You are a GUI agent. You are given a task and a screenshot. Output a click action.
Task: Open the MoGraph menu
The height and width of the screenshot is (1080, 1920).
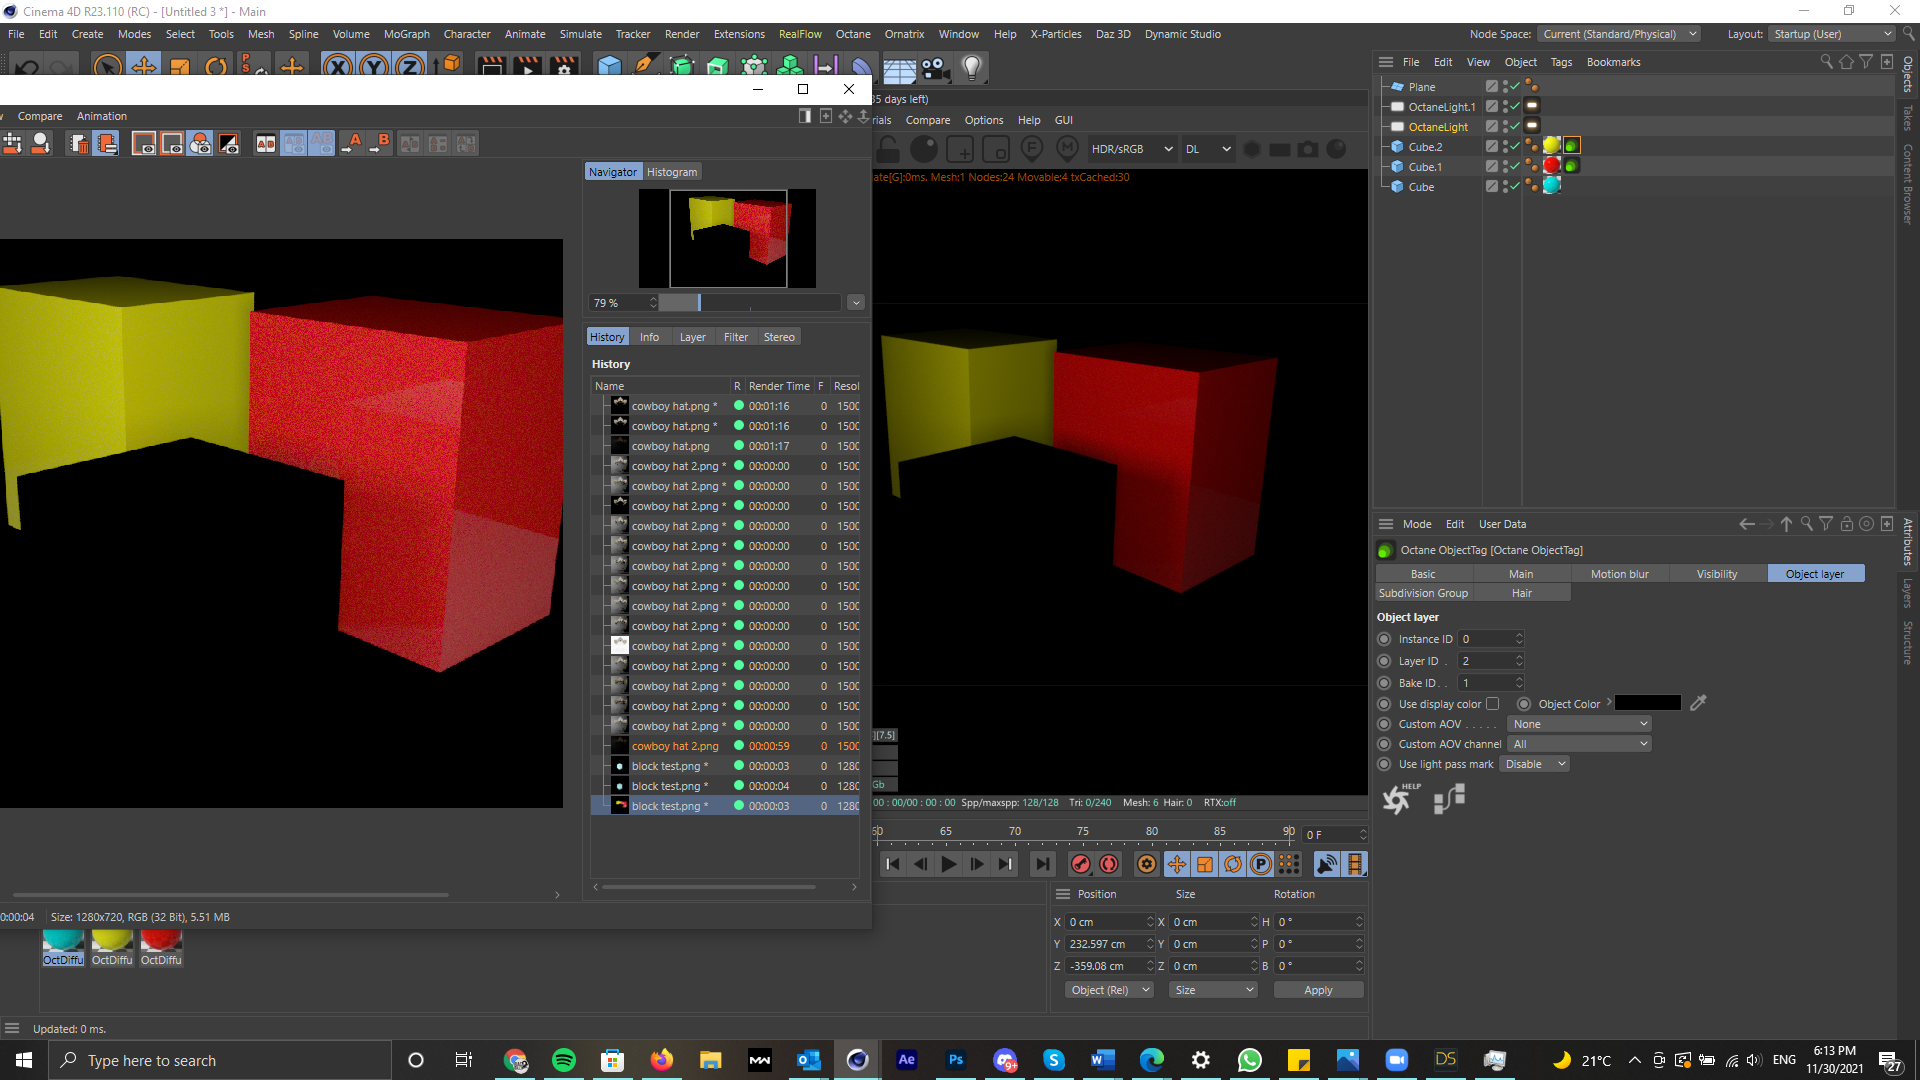pos(406,34)
